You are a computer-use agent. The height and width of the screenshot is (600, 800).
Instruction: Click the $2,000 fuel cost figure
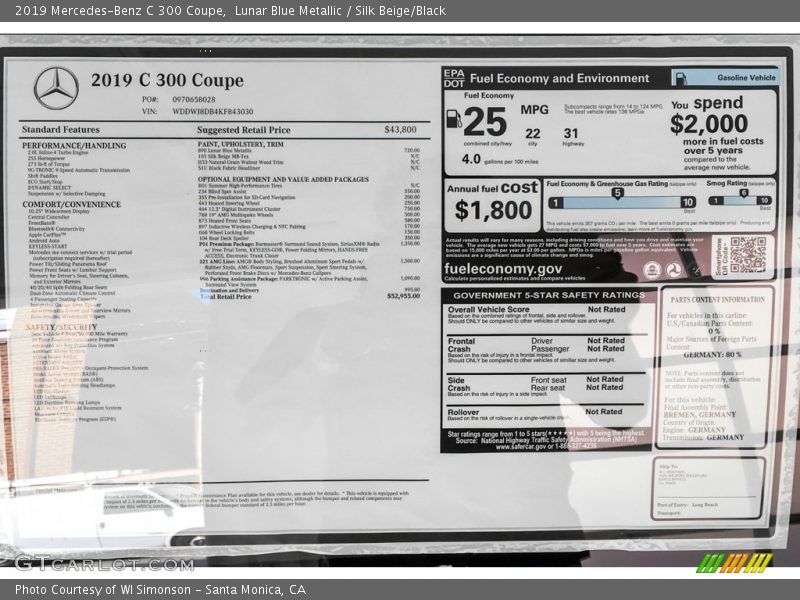pyautogui.click(x=709, y=123)
